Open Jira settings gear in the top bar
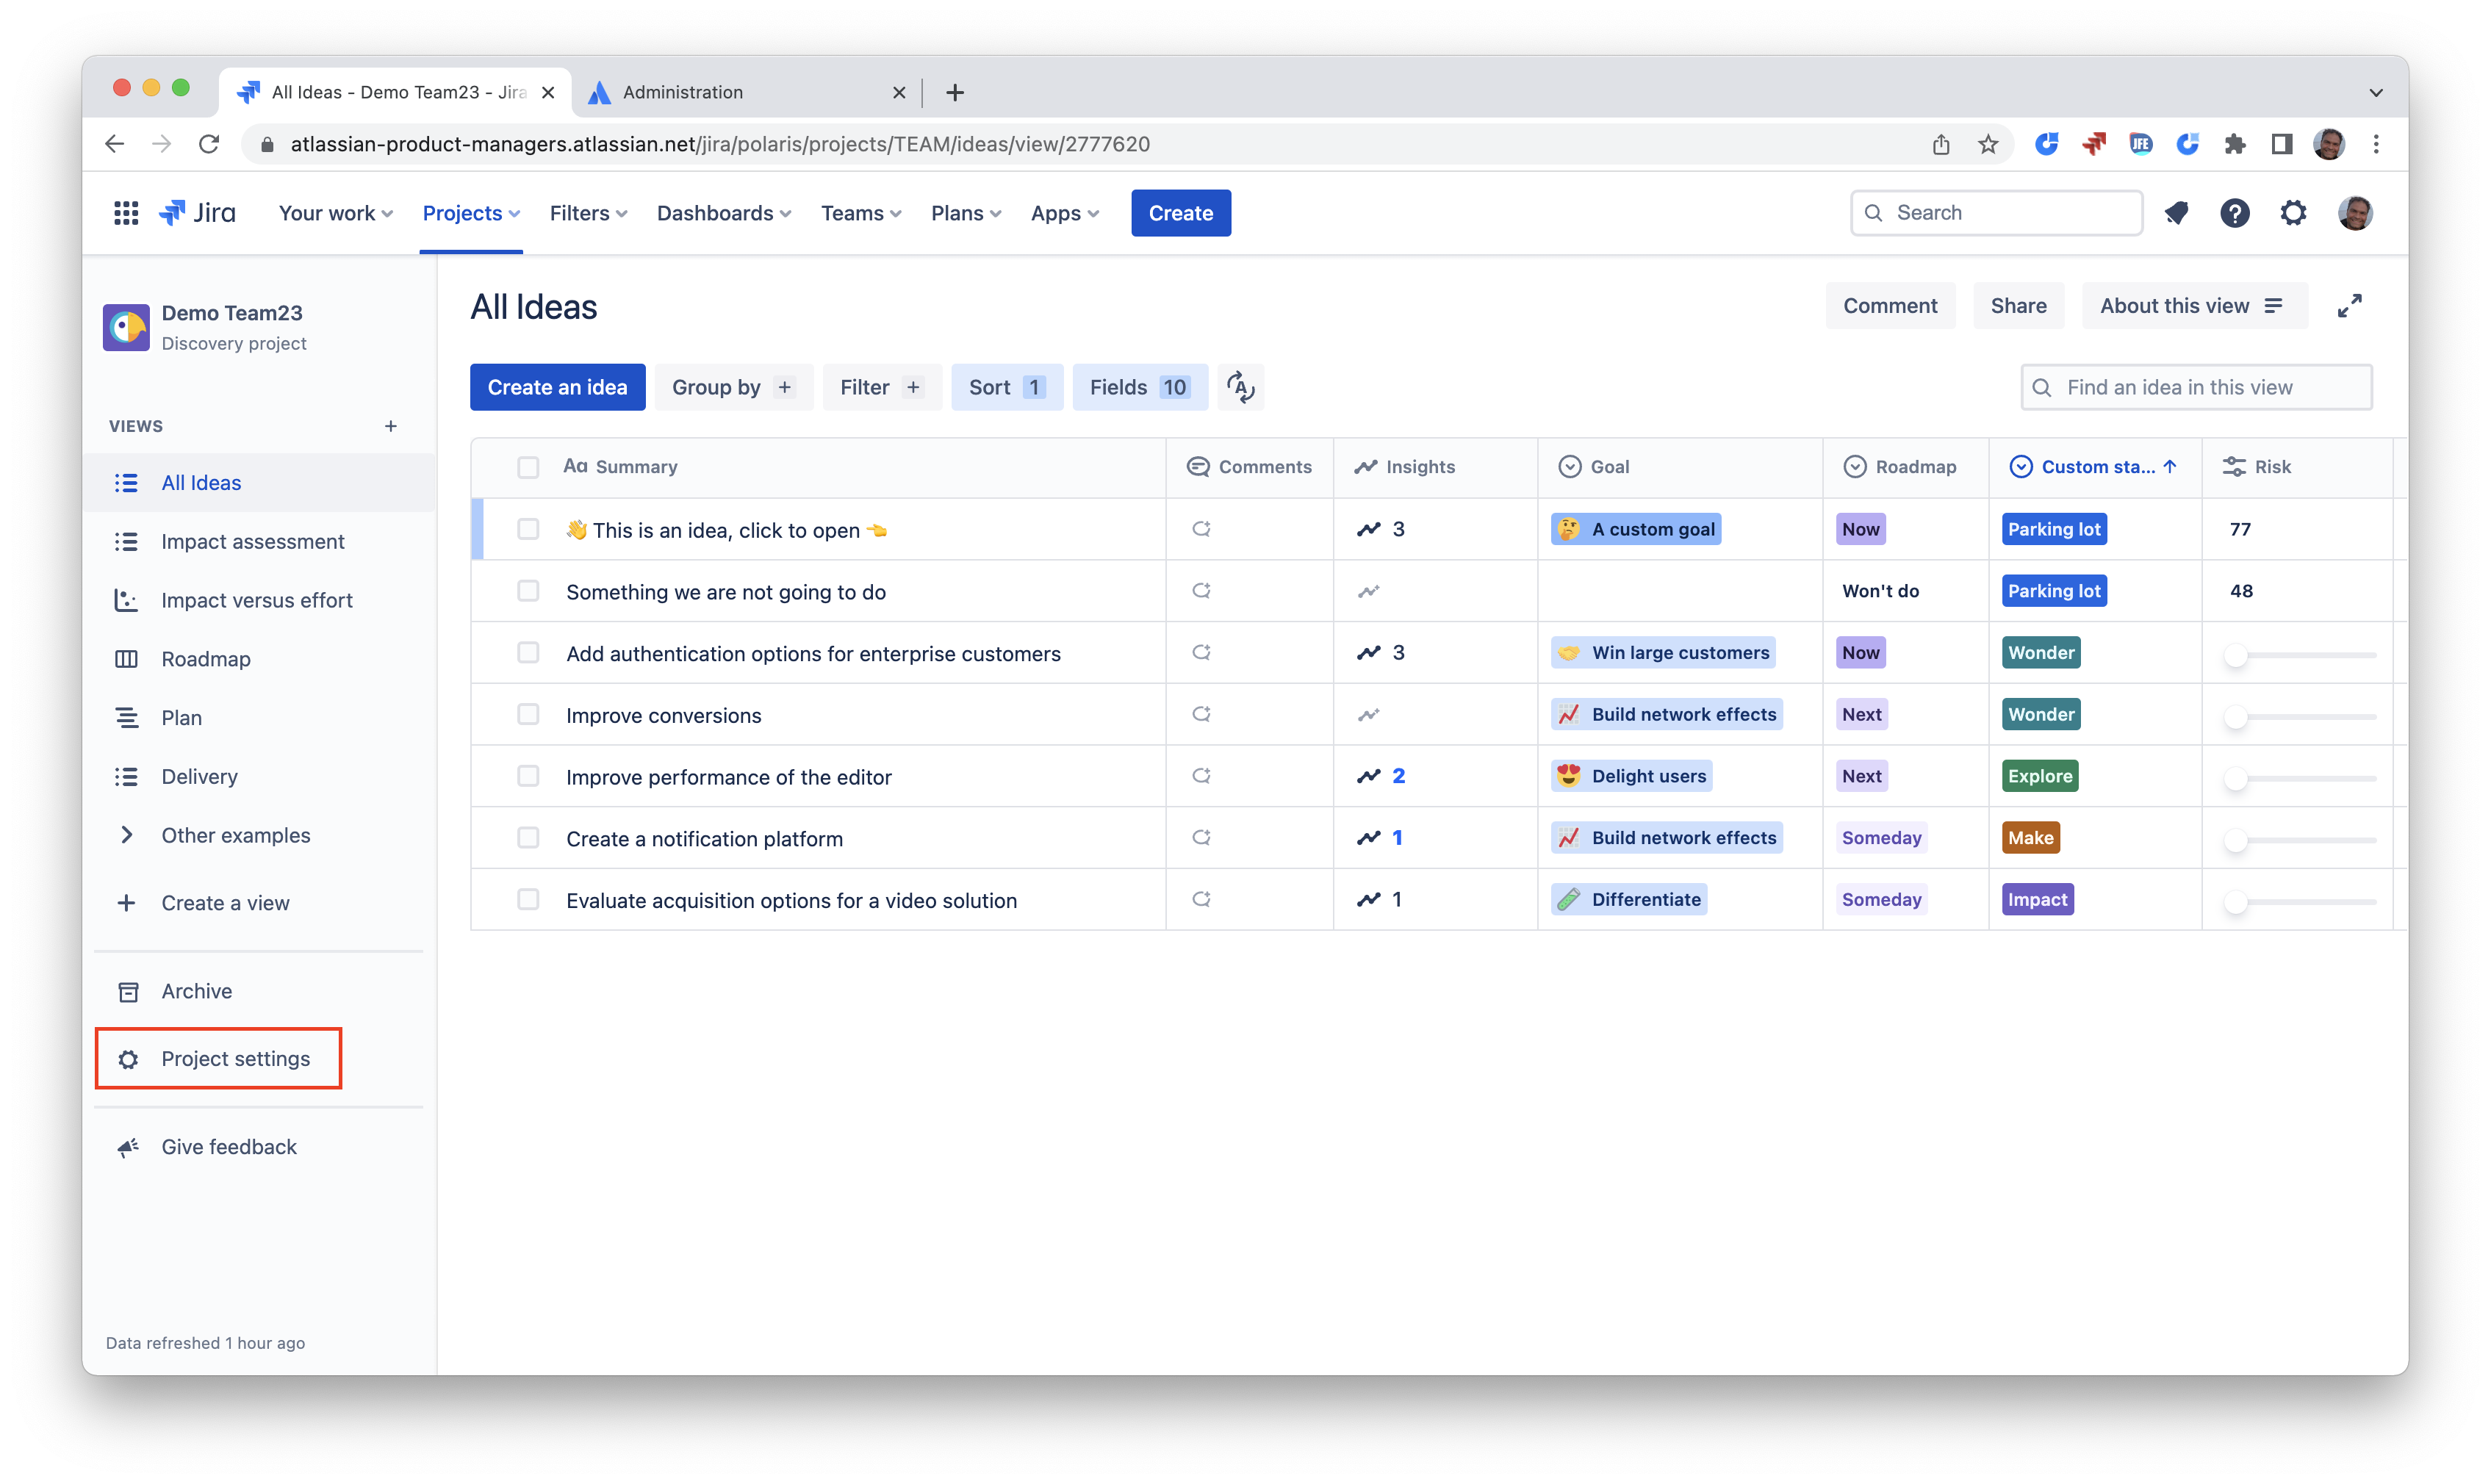This screenshot has width=2491, height=1484. pyautogui.click(x=2293, y=212)
